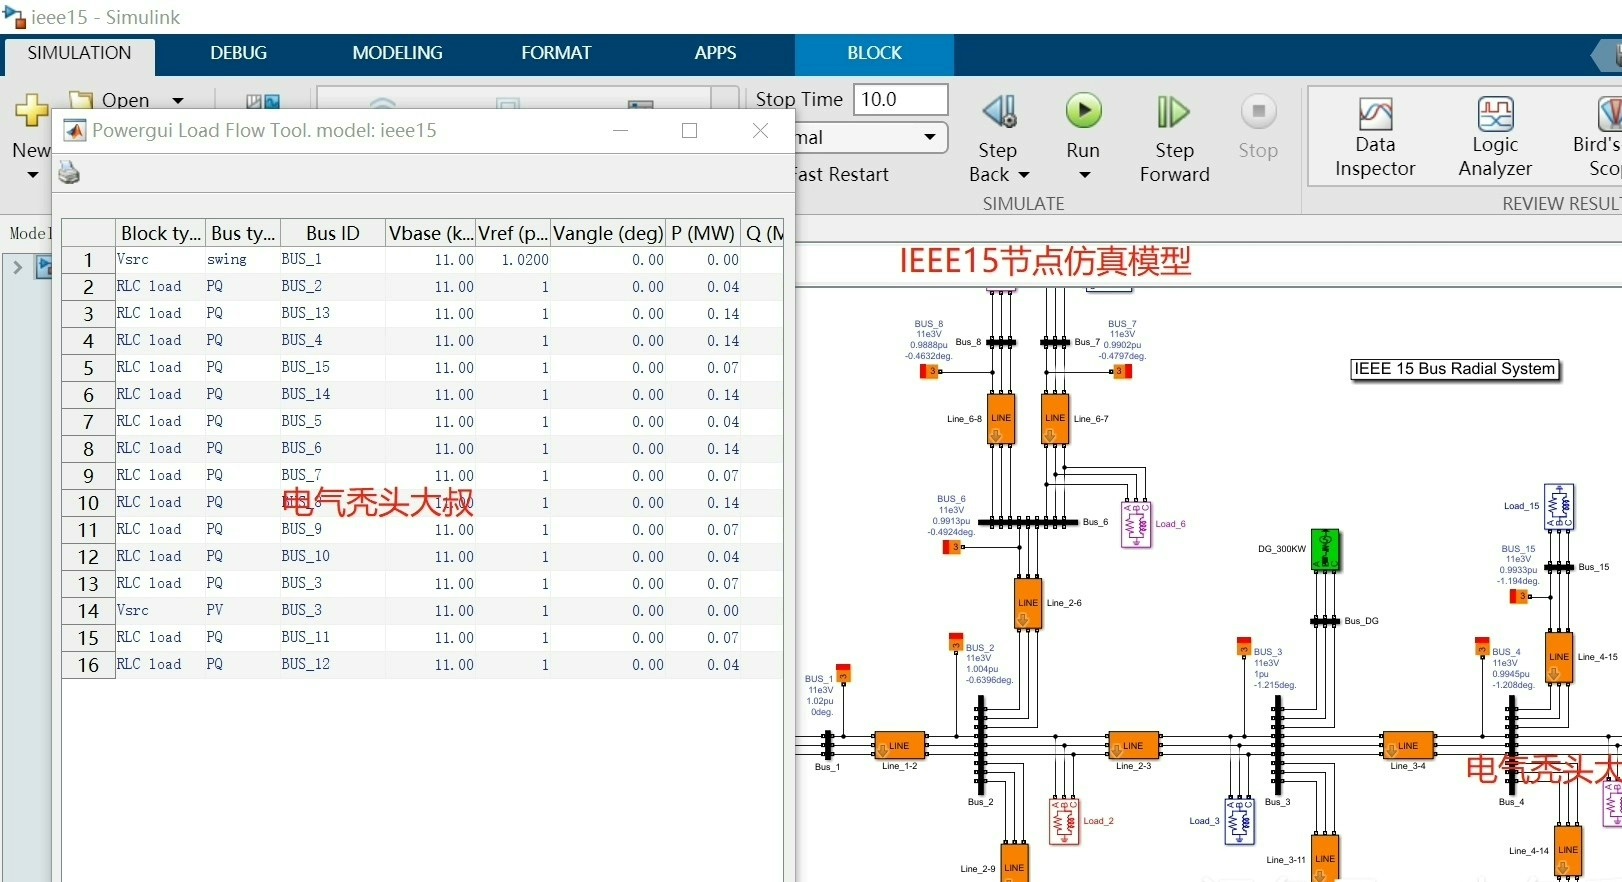Expand the Open button dropdown arrow
Image resolution: width=1622 pixels, height=882 pixels.
click(x=178, y=100)
